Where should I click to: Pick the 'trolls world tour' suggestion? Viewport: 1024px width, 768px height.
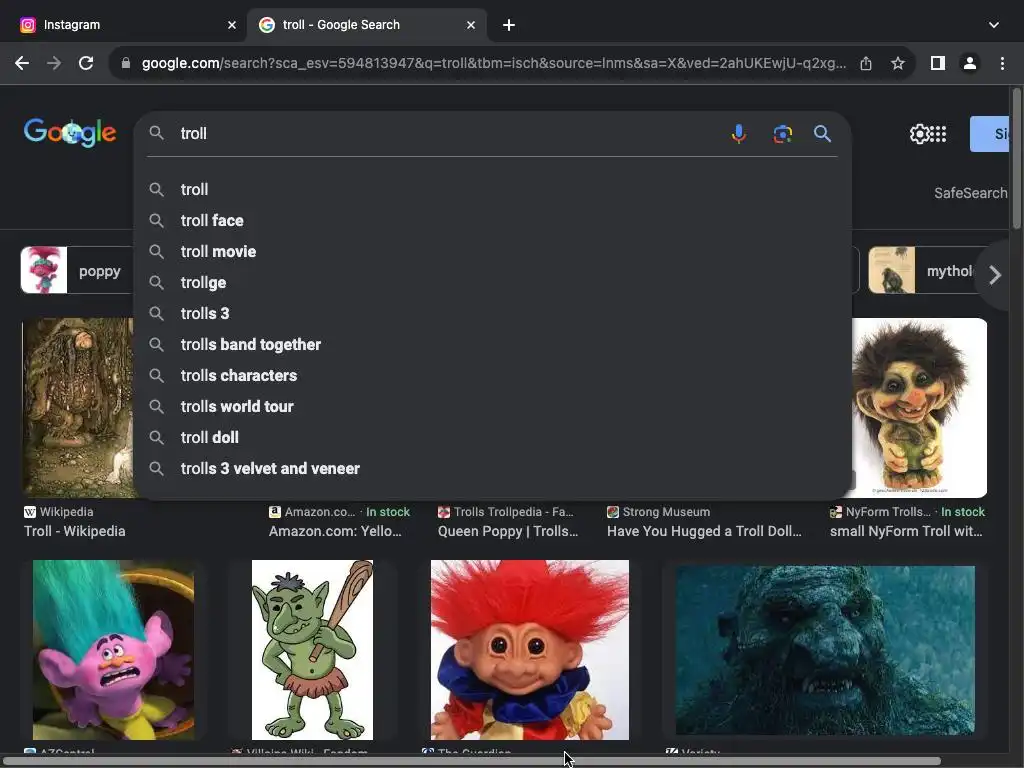pyautogui.click(x=492, y=407)
